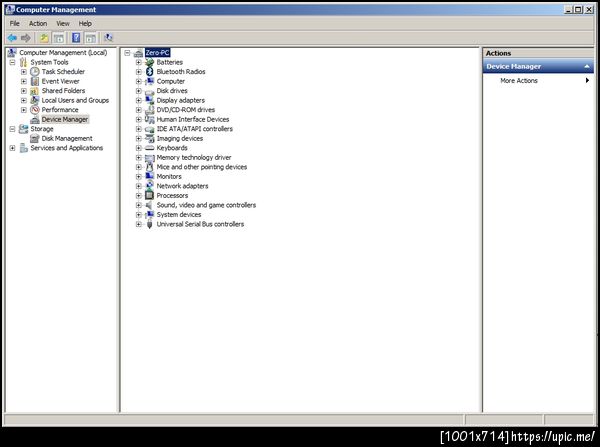This screenshot has width=600, height=447.
Task: Expand the Task Scheduler node
Action: 24,72
